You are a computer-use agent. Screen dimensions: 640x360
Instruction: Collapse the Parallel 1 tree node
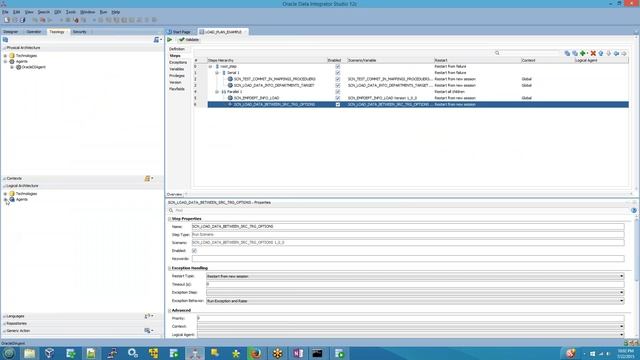pos(217,92)
